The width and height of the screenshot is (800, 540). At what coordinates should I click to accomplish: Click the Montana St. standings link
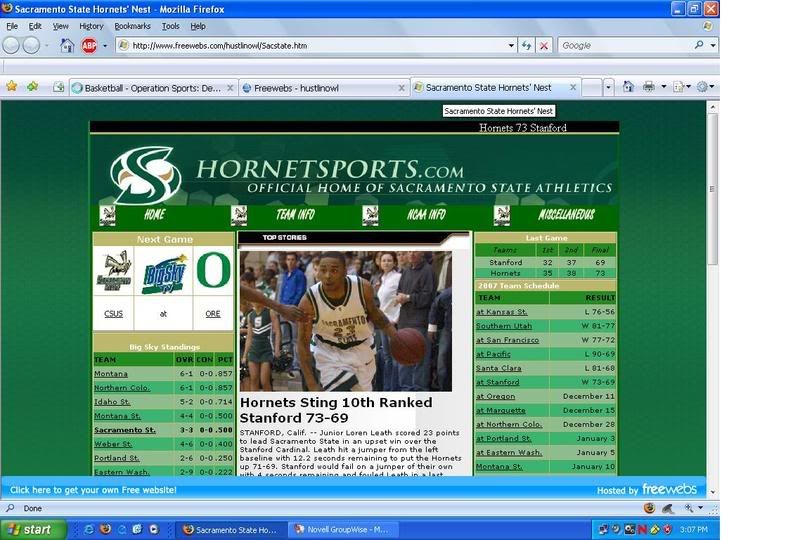pos(117,415)
